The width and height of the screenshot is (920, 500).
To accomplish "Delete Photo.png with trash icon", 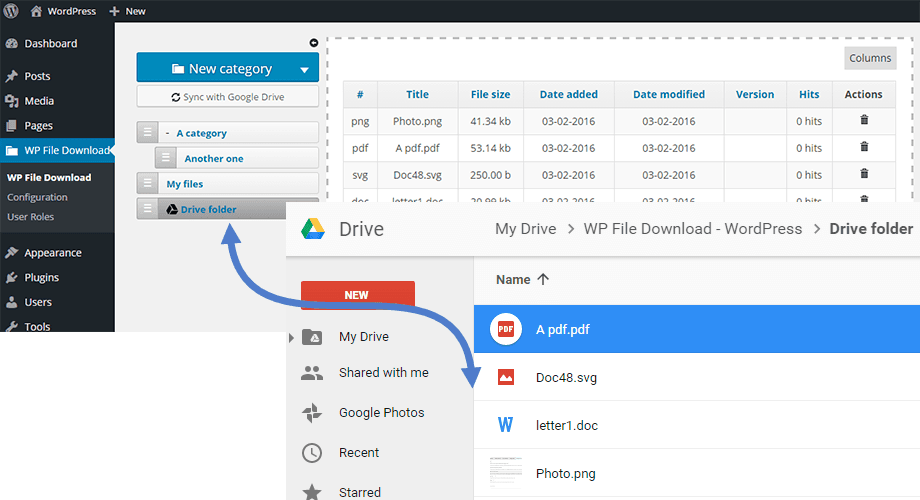I will click(x=864, y=120).
